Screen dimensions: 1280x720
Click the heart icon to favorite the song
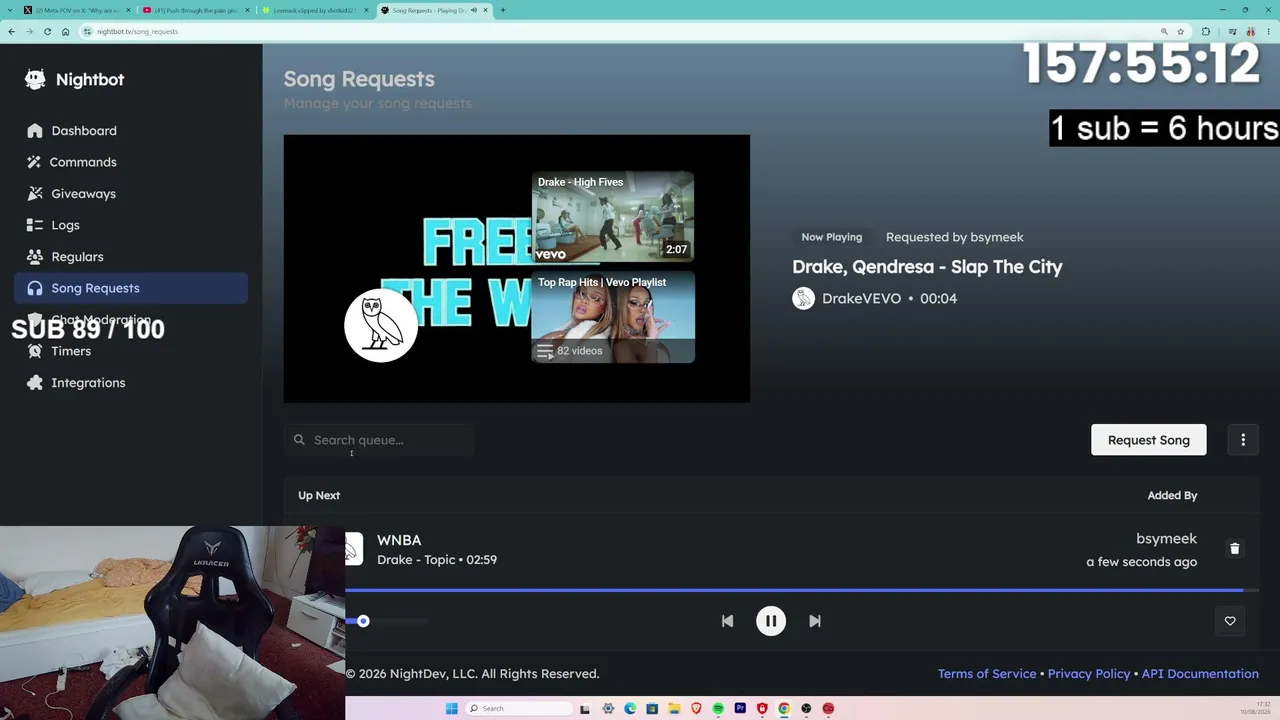[x=1230, y=621]
